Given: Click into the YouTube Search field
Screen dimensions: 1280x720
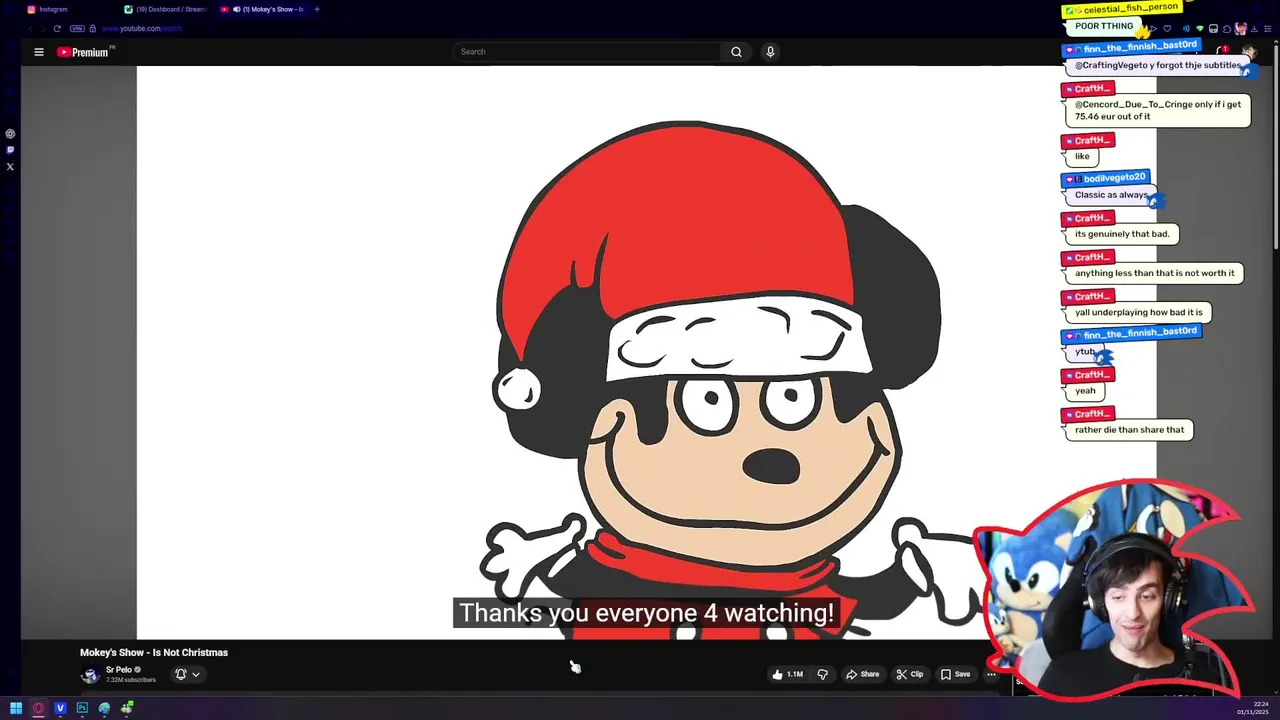Looking at the screenshot, I should point(588,52).
